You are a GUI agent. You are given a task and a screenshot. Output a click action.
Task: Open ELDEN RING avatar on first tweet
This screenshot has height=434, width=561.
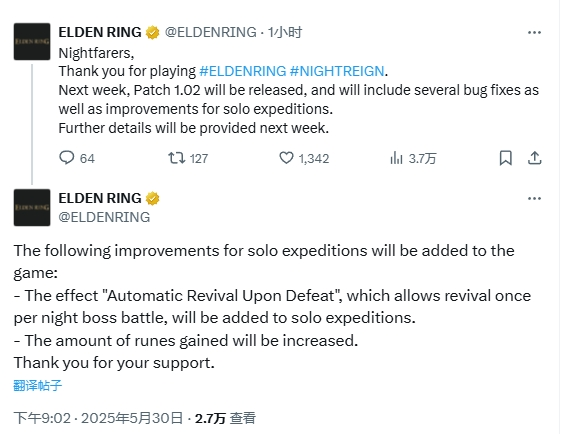tap(32, 42)
